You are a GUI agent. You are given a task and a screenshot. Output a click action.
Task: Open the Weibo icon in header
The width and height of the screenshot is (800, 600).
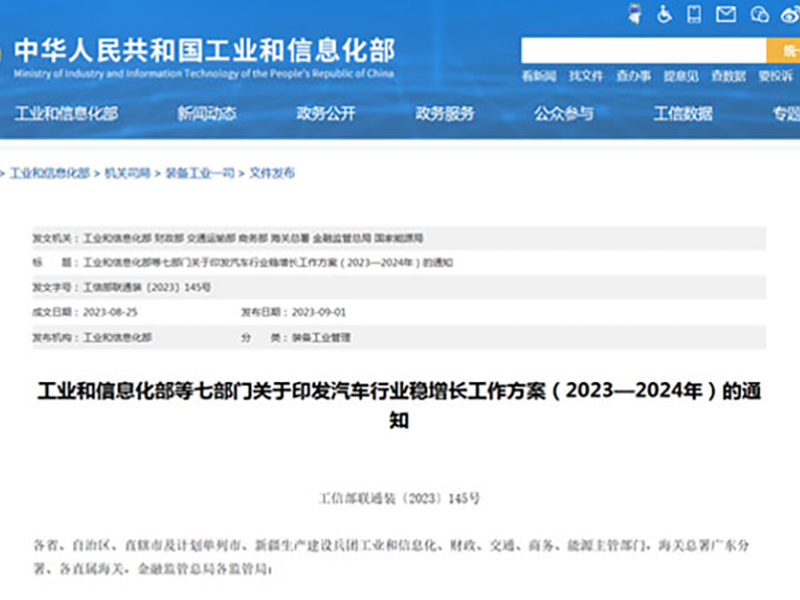790,14
